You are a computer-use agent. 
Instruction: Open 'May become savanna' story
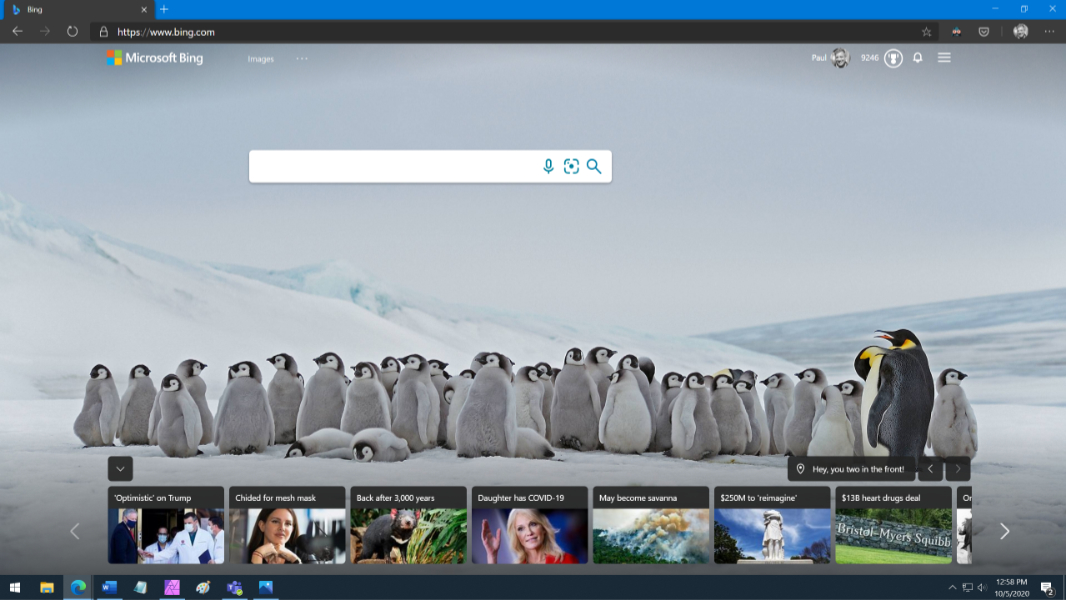tap(651, 525)
